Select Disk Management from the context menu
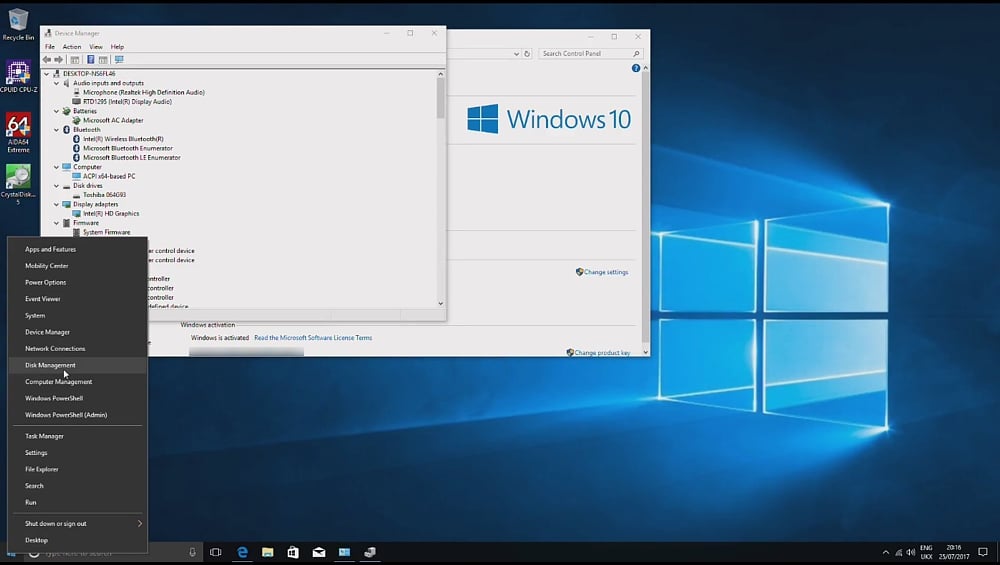This screenshot has width=1000, height=565. pos(50,365)
